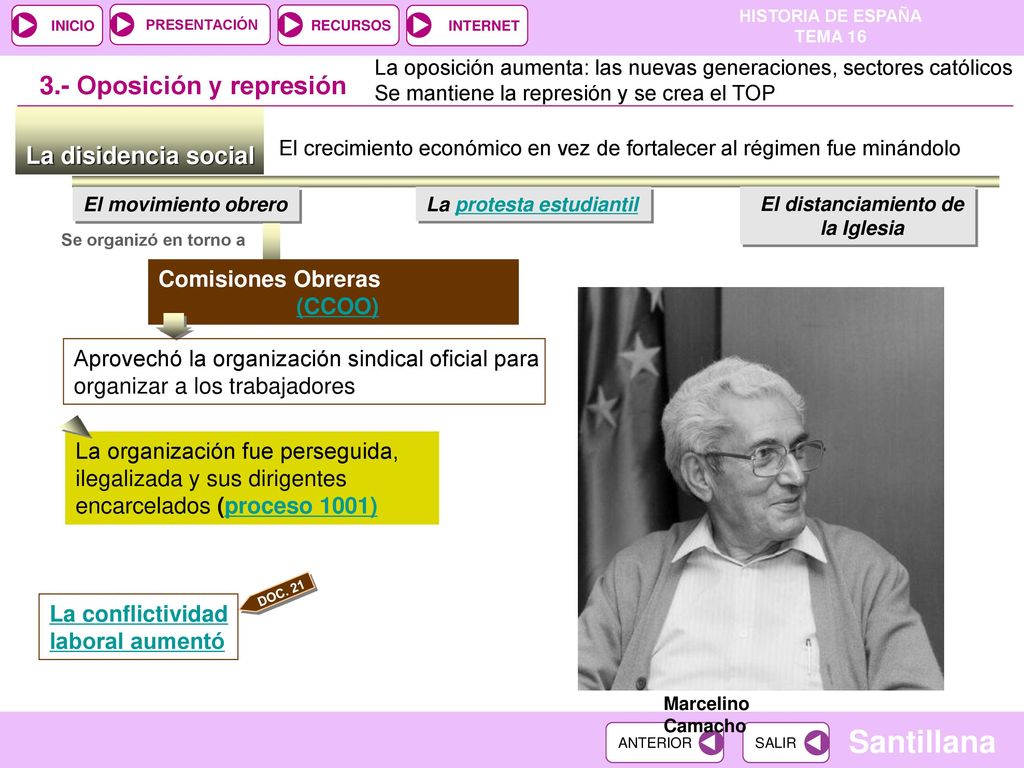
Task: Select El distanciamiento de la Iglesia box
Action: click(x=859, y=216)
